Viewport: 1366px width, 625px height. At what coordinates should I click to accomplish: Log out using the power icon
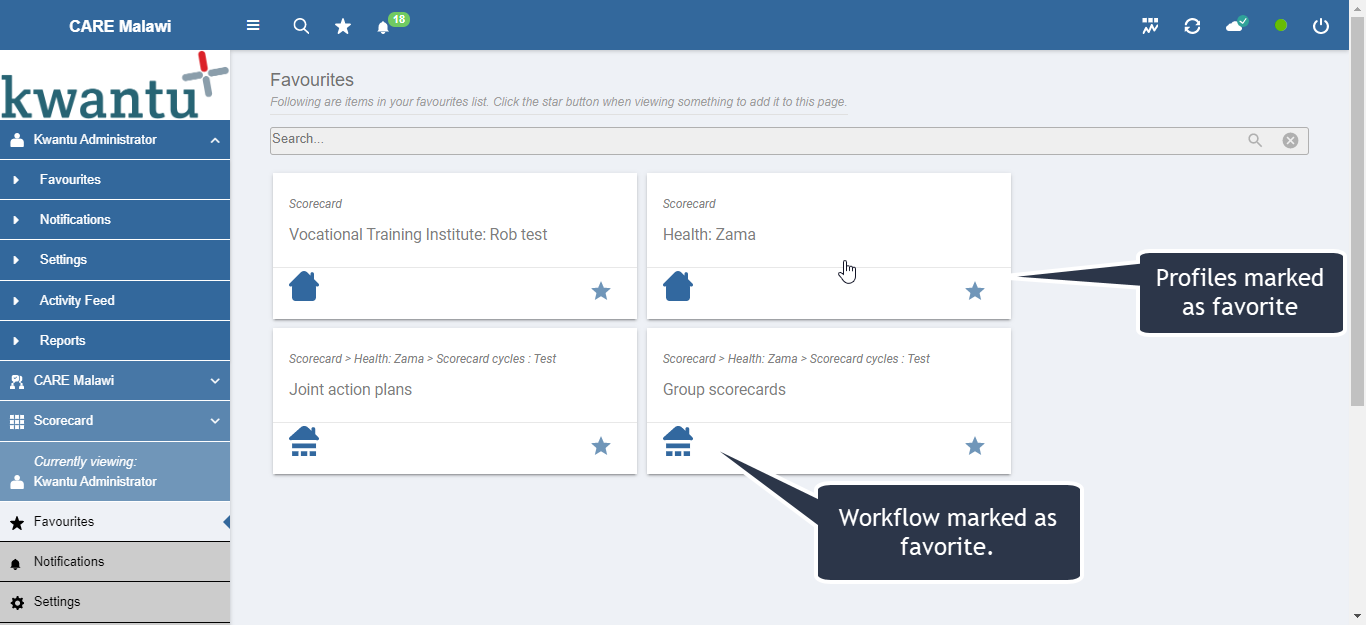(x=1321, y=26)
